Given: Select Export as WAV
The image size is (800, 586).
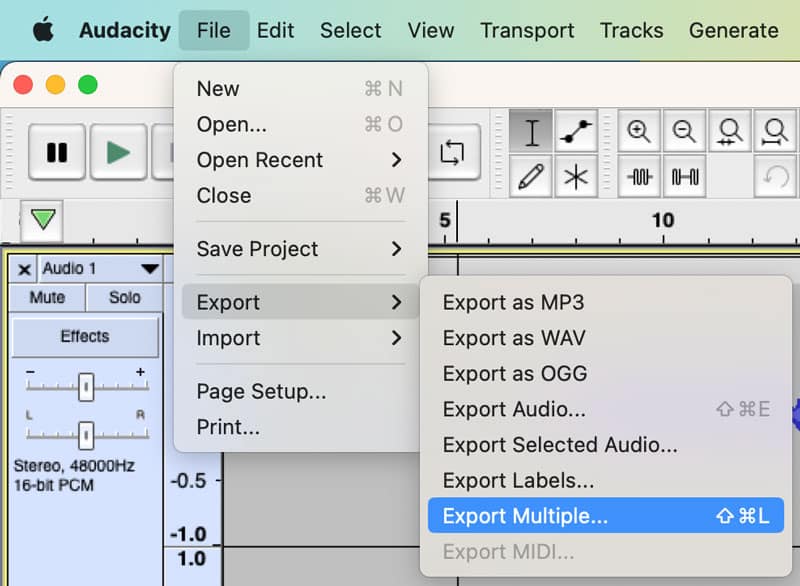Looking at the screenshot, I should tap(606, 338).
